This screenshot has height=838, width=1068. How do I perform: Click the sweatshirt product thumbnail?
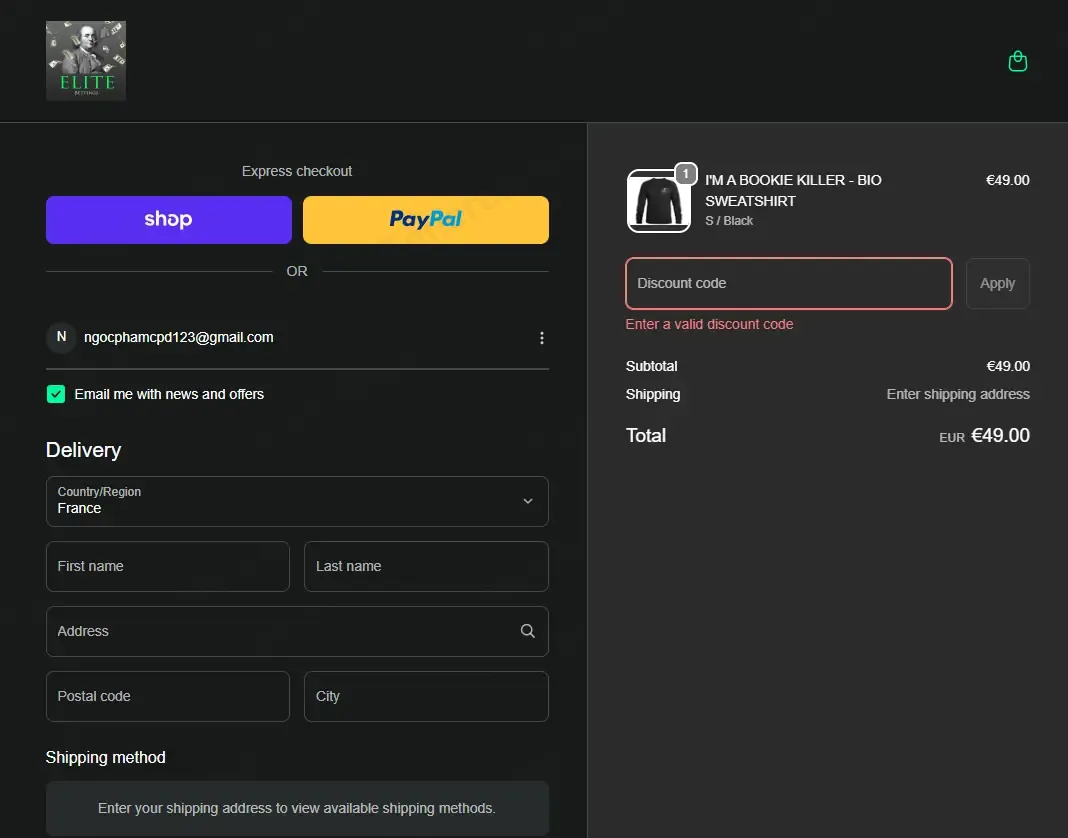tap(659, 201)
